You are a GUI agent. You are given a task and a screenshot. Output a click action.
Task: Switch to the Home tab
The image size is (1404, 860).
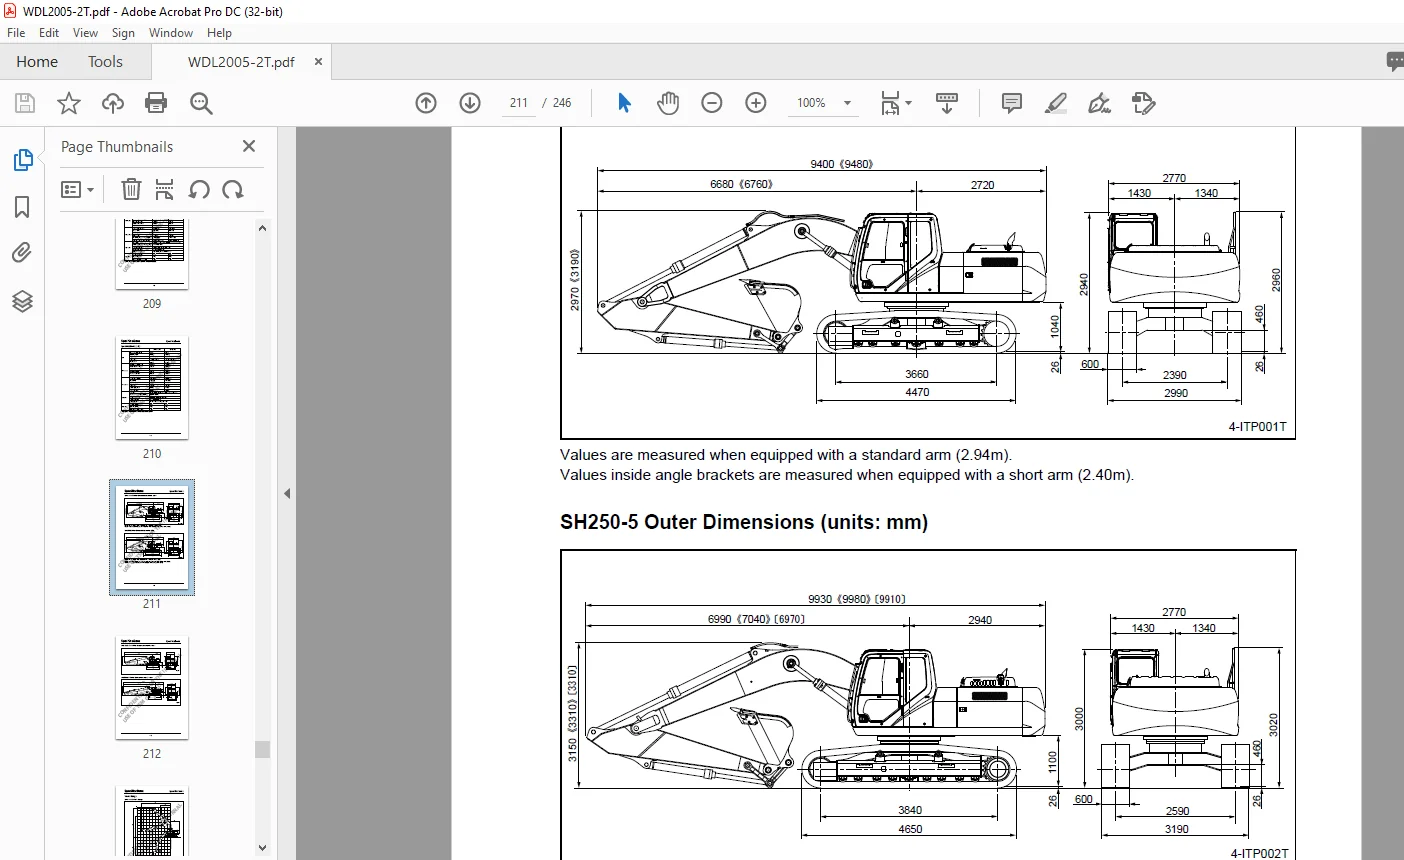pos(37,62)
